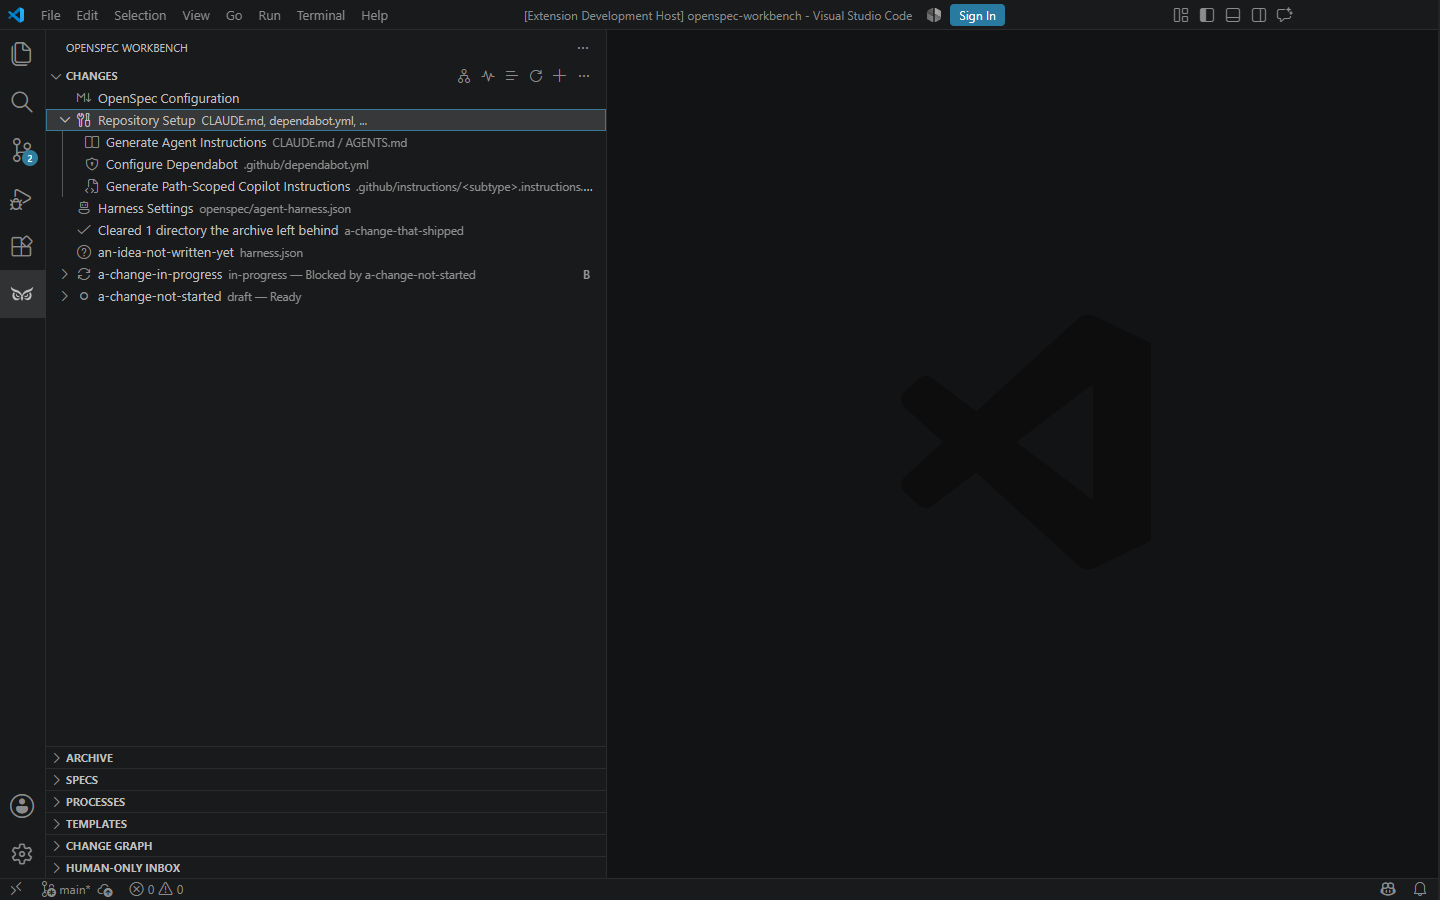
Task: Open the notifications bell
Action: click(1420, 889)
